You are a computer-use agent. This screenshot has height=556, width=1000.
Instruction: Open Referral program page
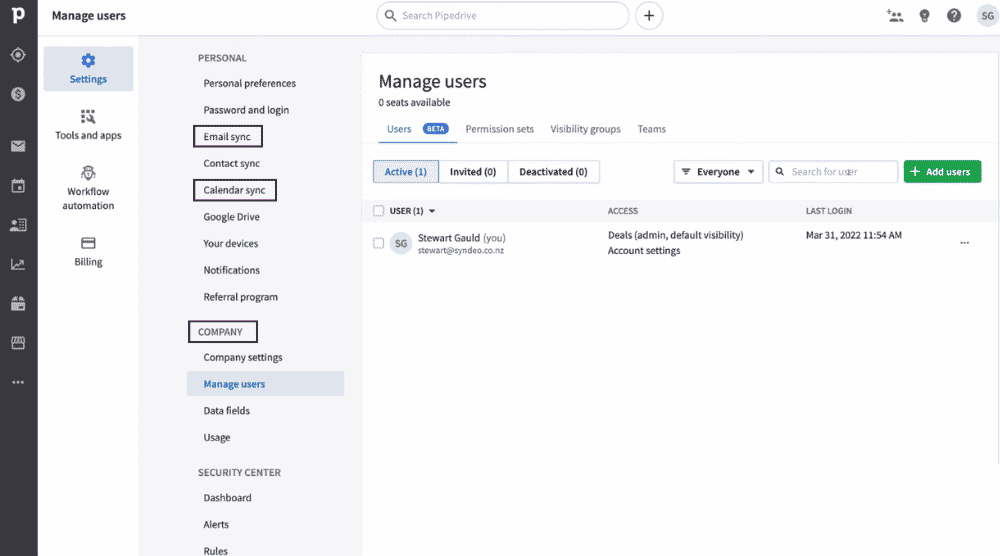[240, 297]
